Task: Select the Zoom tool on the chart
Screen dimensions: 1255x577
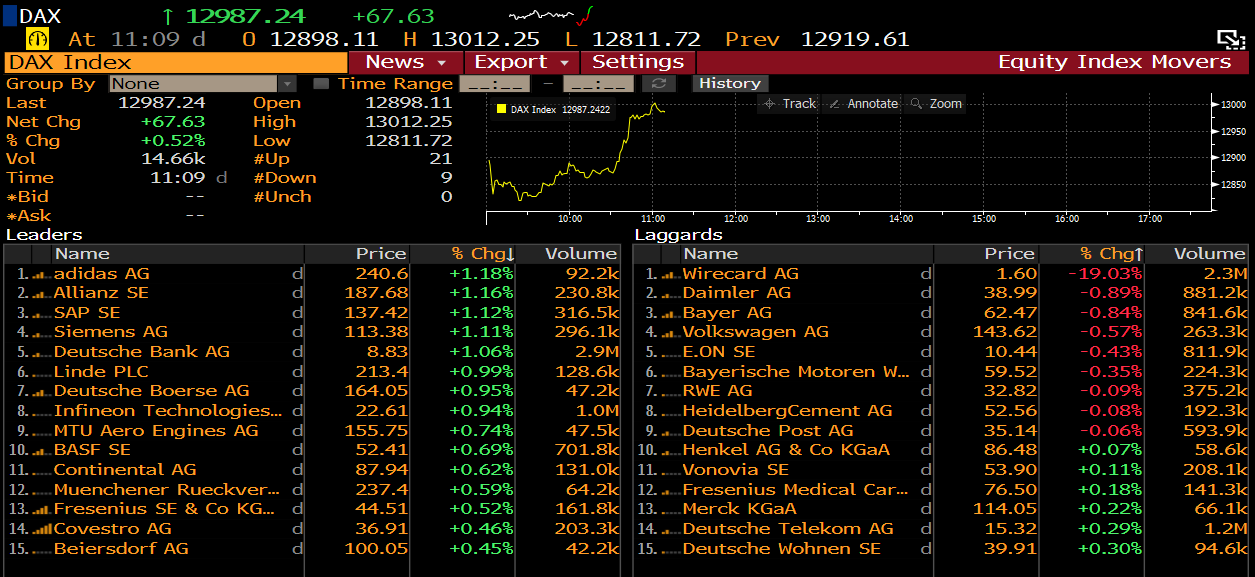Action: pos(935,104)
